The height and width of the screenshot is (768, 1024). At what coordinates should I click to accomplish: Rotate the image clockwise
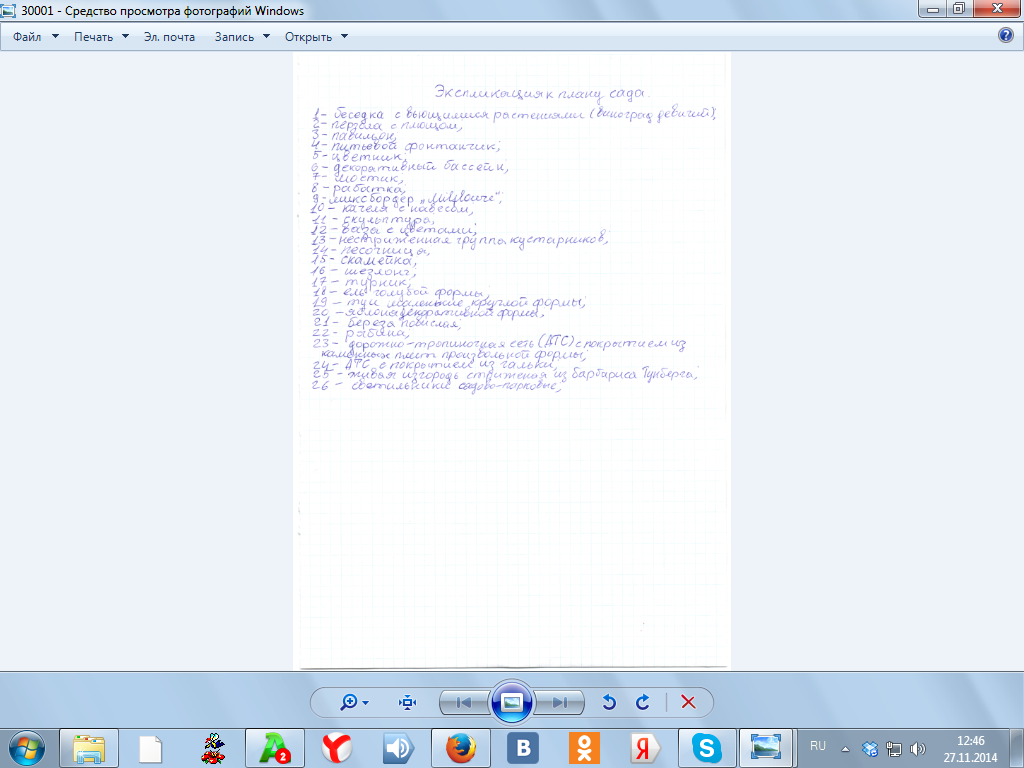point(643,702)
